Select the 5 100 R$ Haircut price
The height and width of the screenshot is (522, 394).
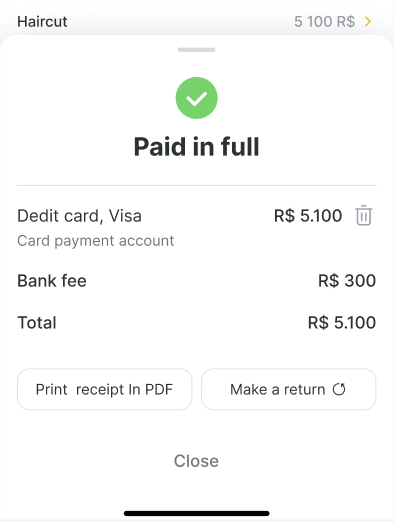click(x=324, y=22)
